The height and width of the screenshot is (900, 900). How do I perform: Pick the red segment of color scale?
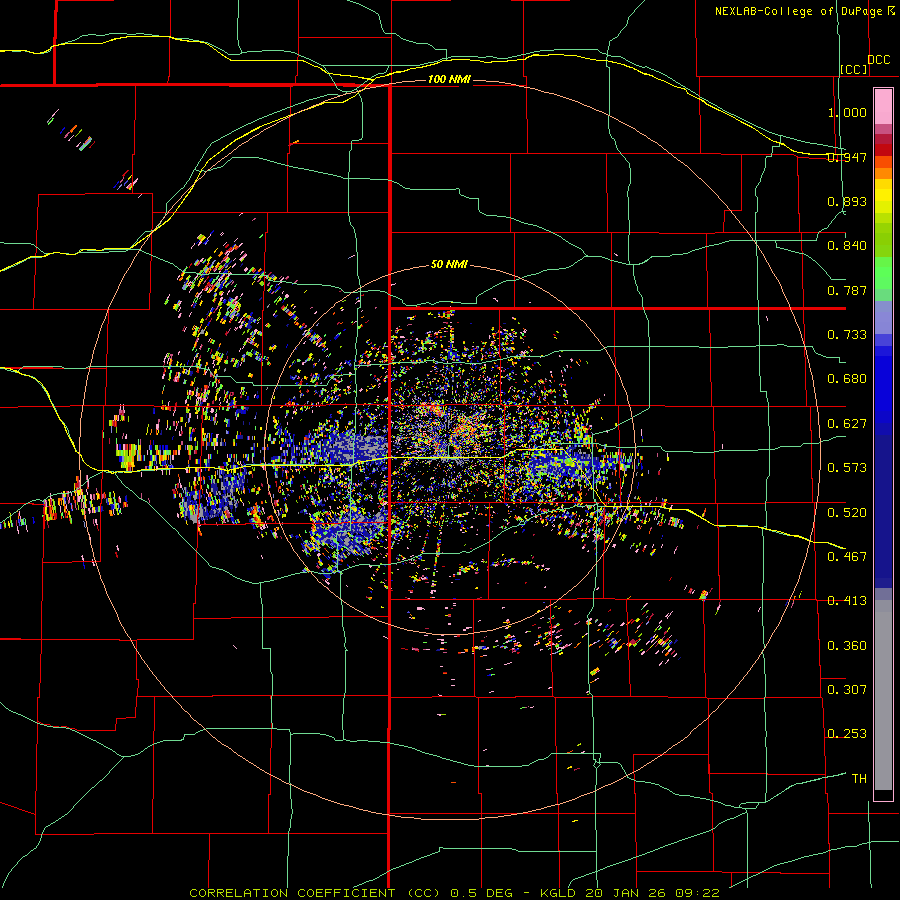click(x=883, y=150)
